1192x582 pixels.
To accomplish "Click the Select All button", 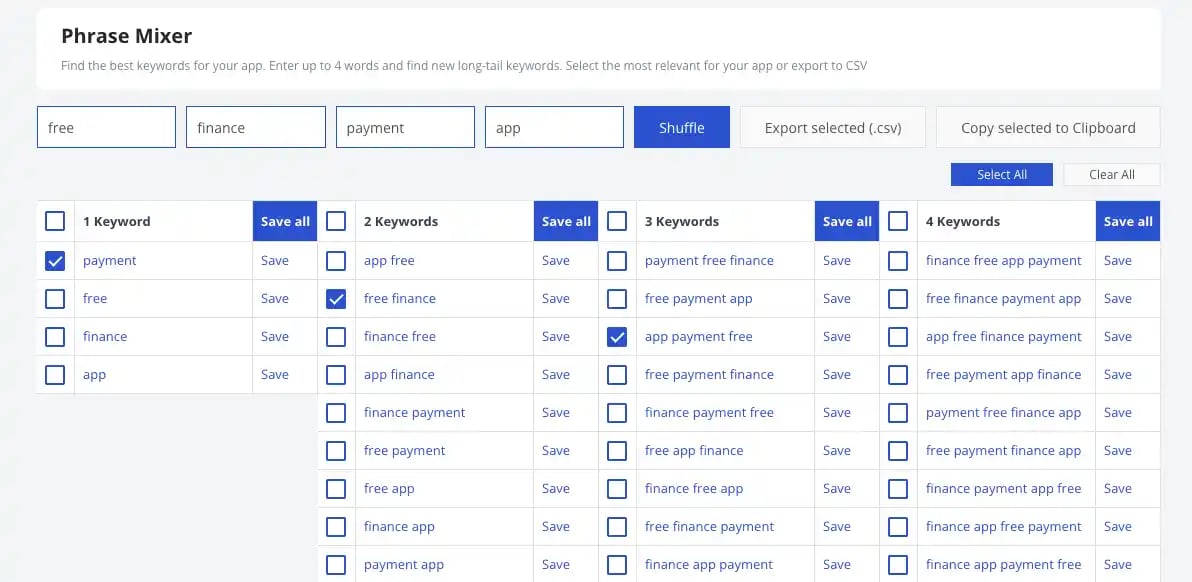I will (1001, 174).
